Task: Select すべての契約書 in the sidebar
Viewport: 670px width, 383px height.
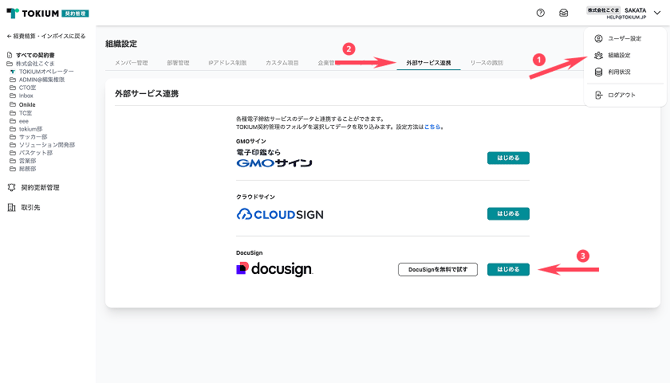Action: click(x=35, y=55)
